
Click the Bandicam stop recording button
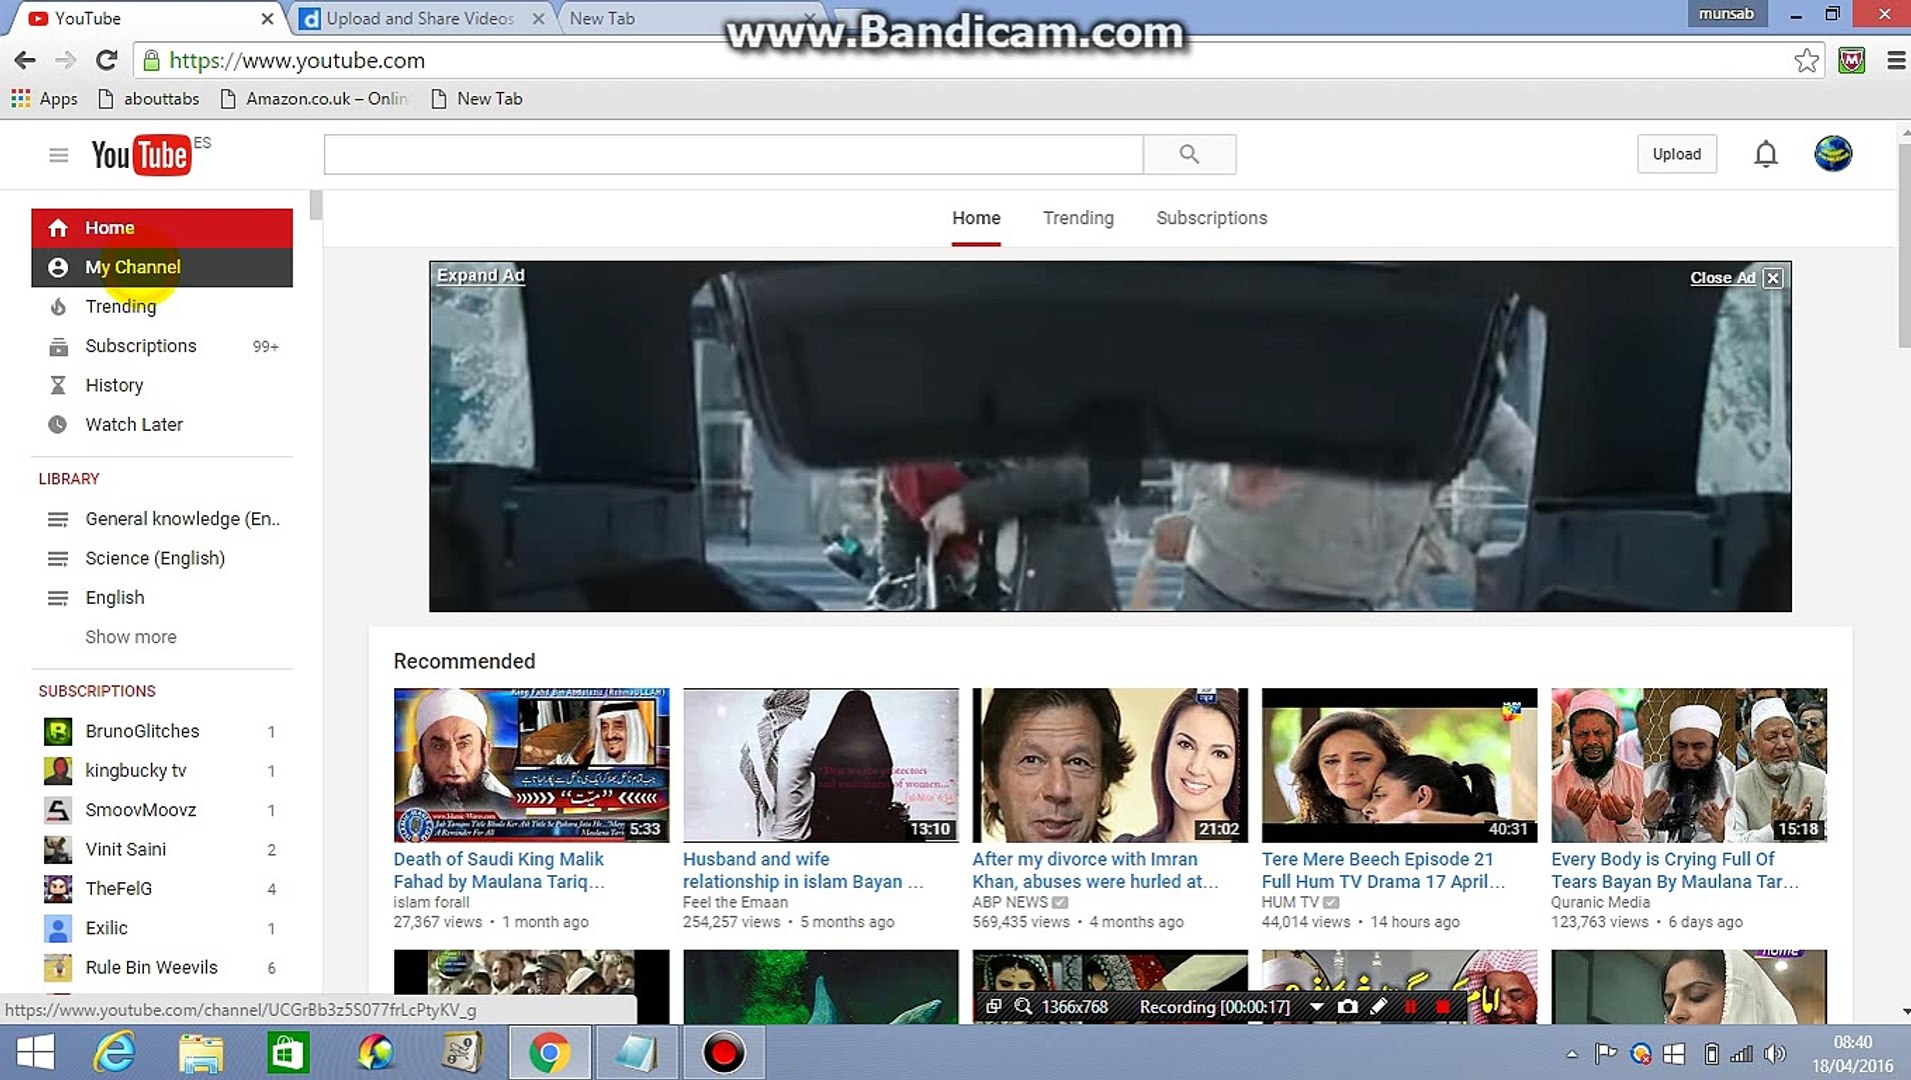click(1442, 1007)
